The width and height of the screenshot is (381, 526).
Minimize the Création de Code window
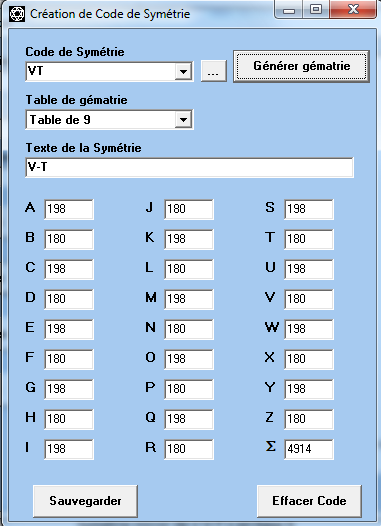pyautogui.click(x=289, y=9)
